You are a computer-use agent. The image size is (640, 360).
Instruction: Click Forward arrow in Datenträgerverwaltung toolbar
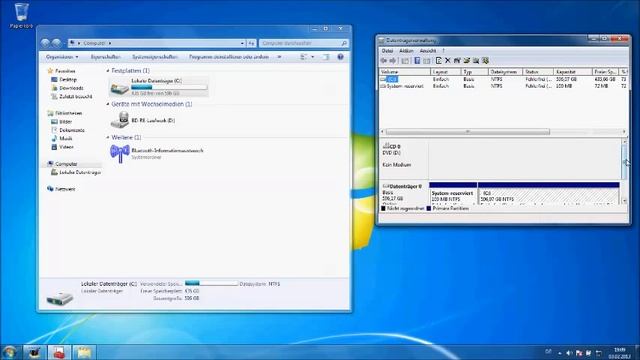point(393,61)
